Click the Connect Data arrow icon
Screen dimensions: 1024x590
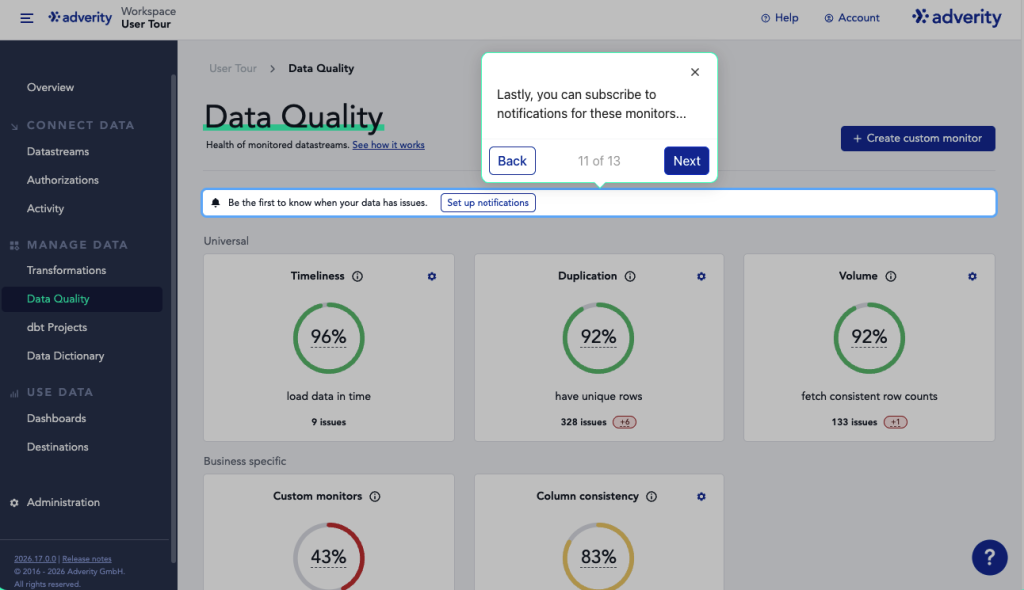point(14,126)
